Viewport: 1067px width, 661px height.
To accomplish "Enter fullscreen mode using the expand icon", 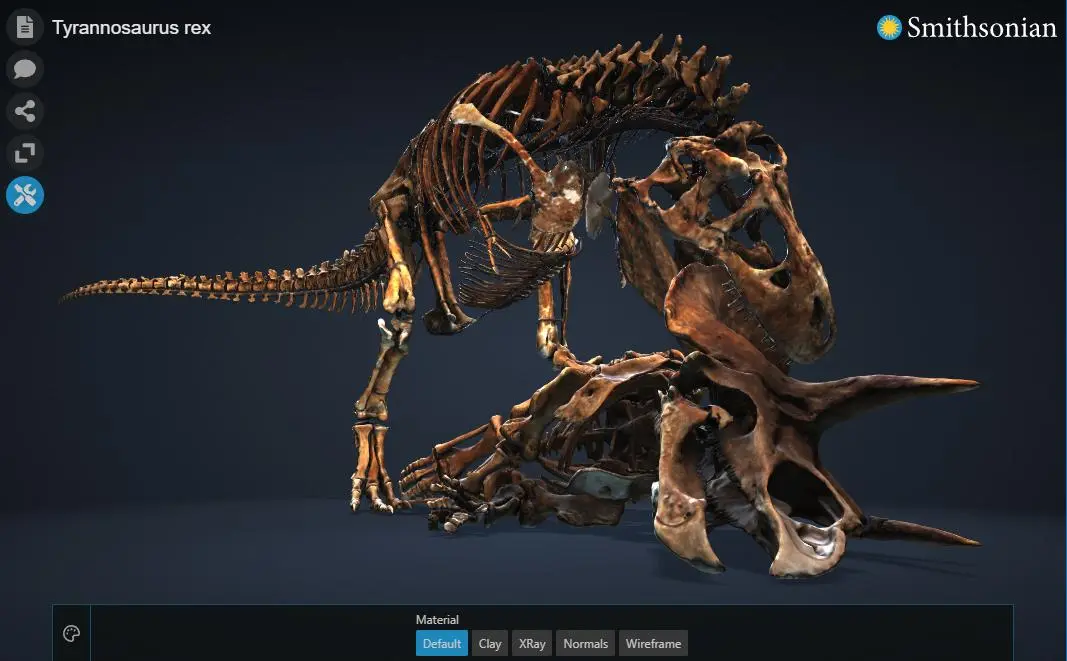I will (x=25, y=153).
